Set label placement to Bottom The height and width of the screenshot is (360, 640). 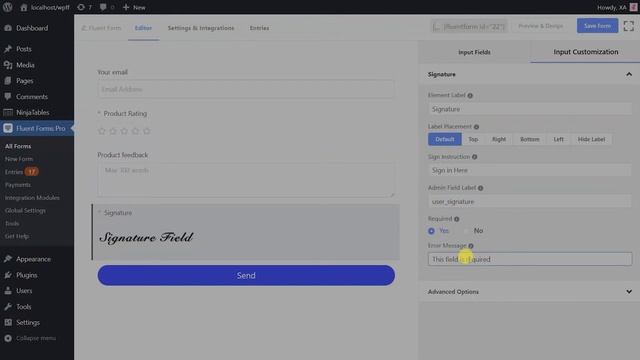click(x=530, y=139)
